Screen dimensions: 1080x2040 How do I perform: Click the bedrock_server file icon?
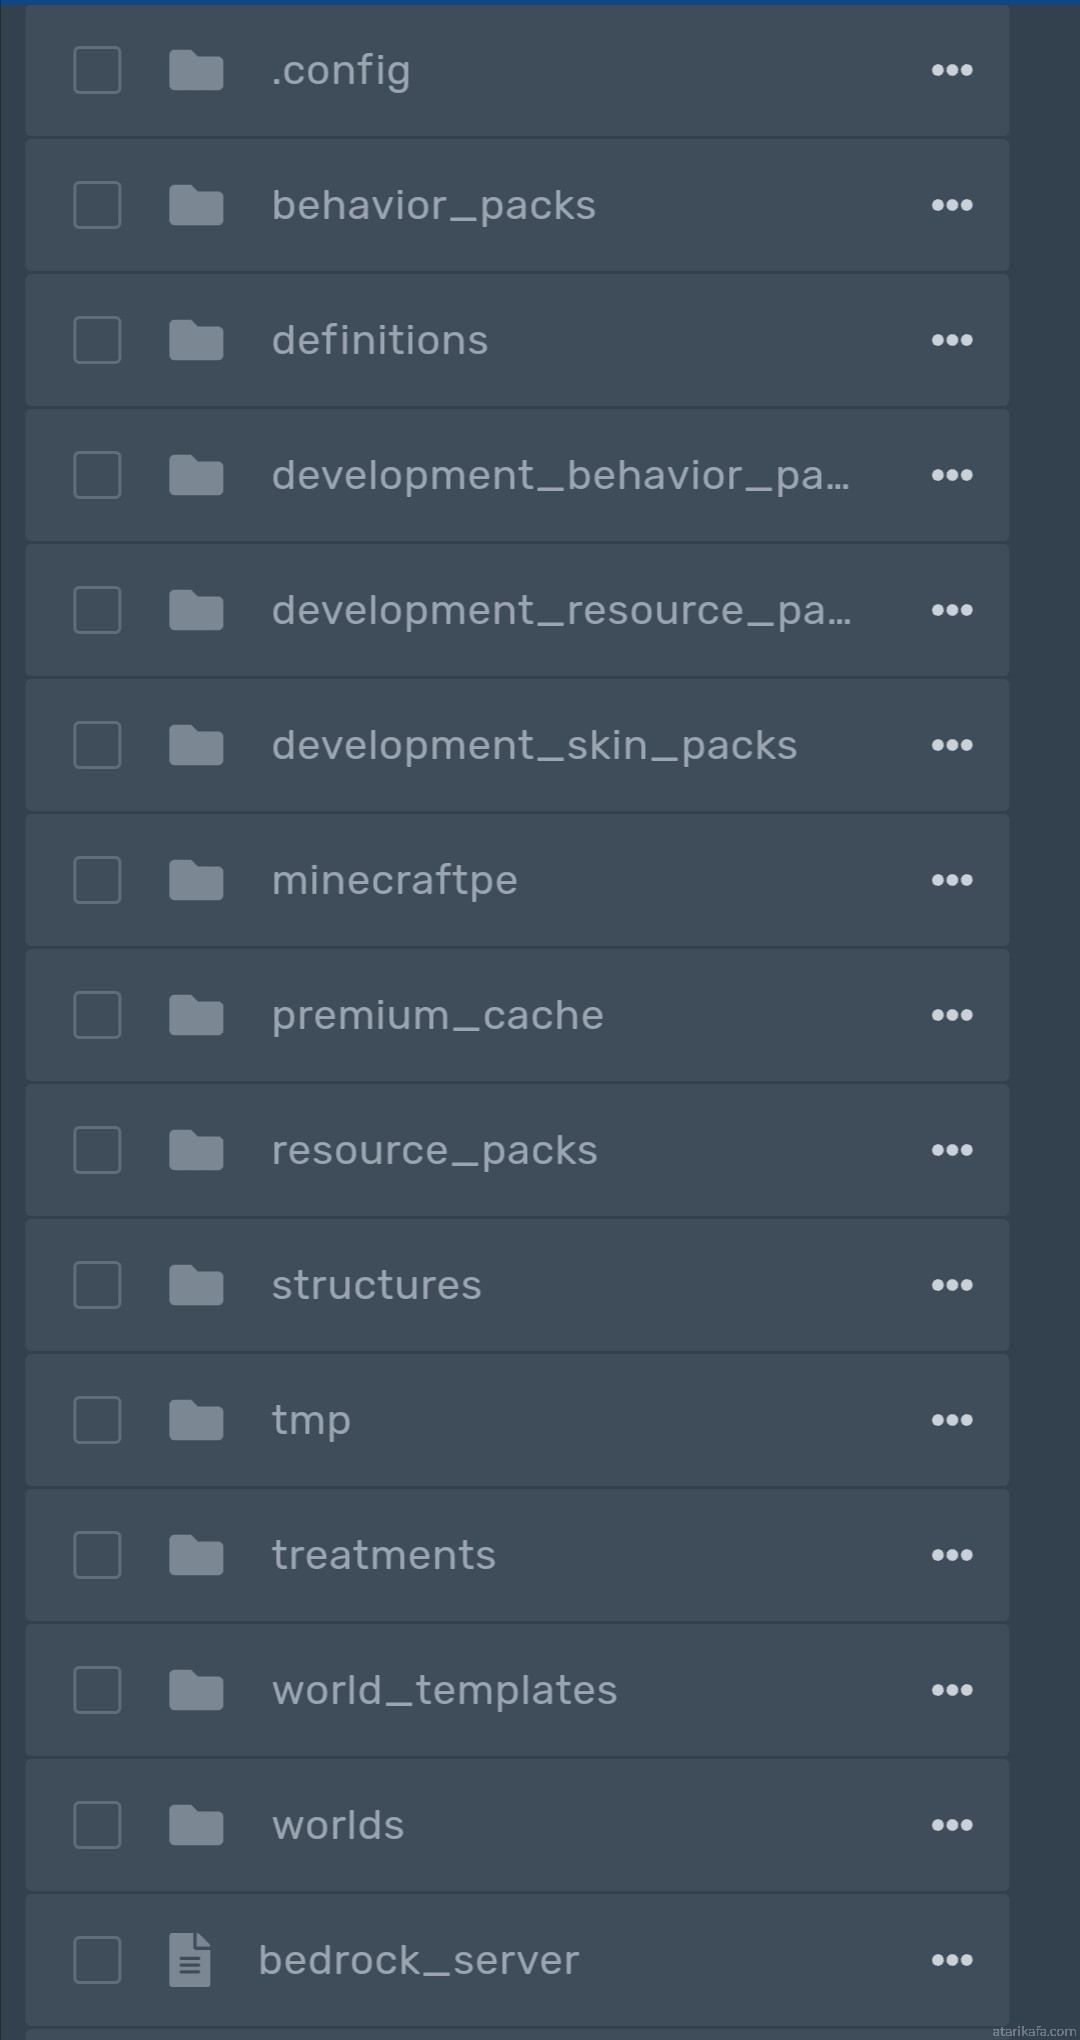[190, 1960]
